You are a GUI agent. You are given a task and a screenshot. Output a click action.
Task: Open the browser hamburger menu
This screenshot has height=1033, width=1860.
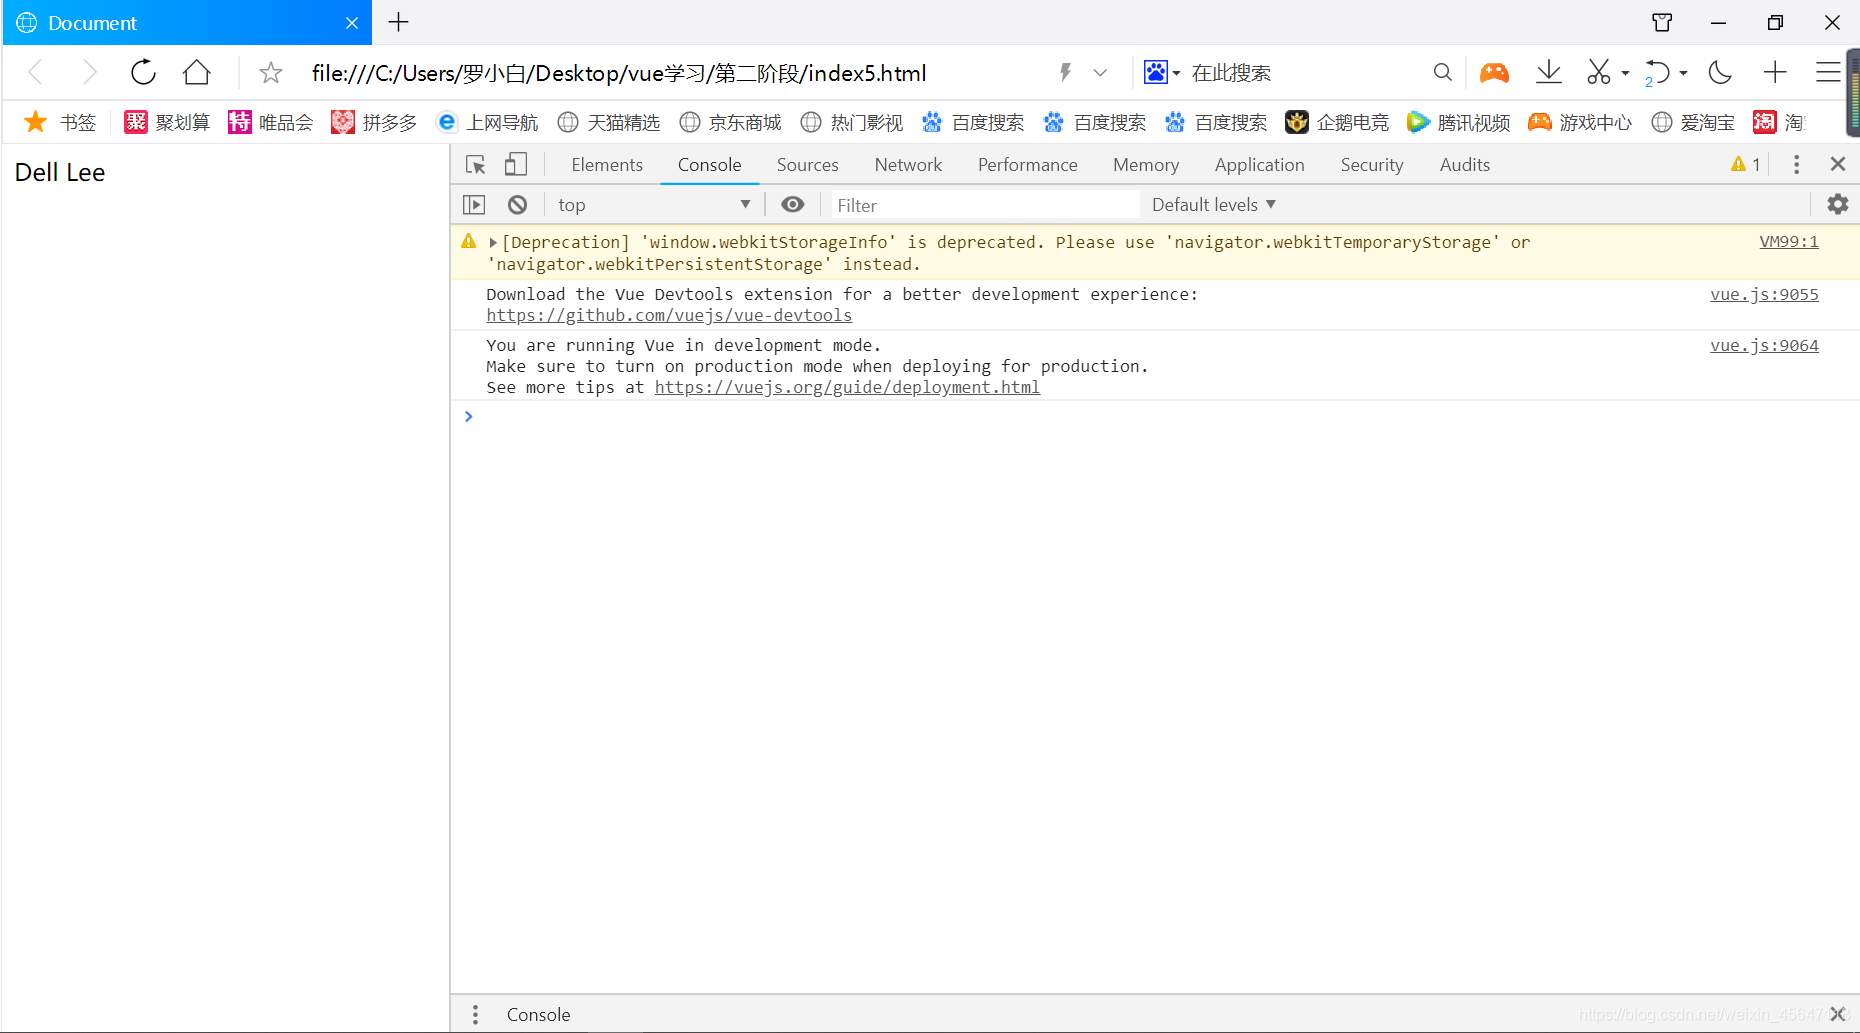coord(1828,72)
